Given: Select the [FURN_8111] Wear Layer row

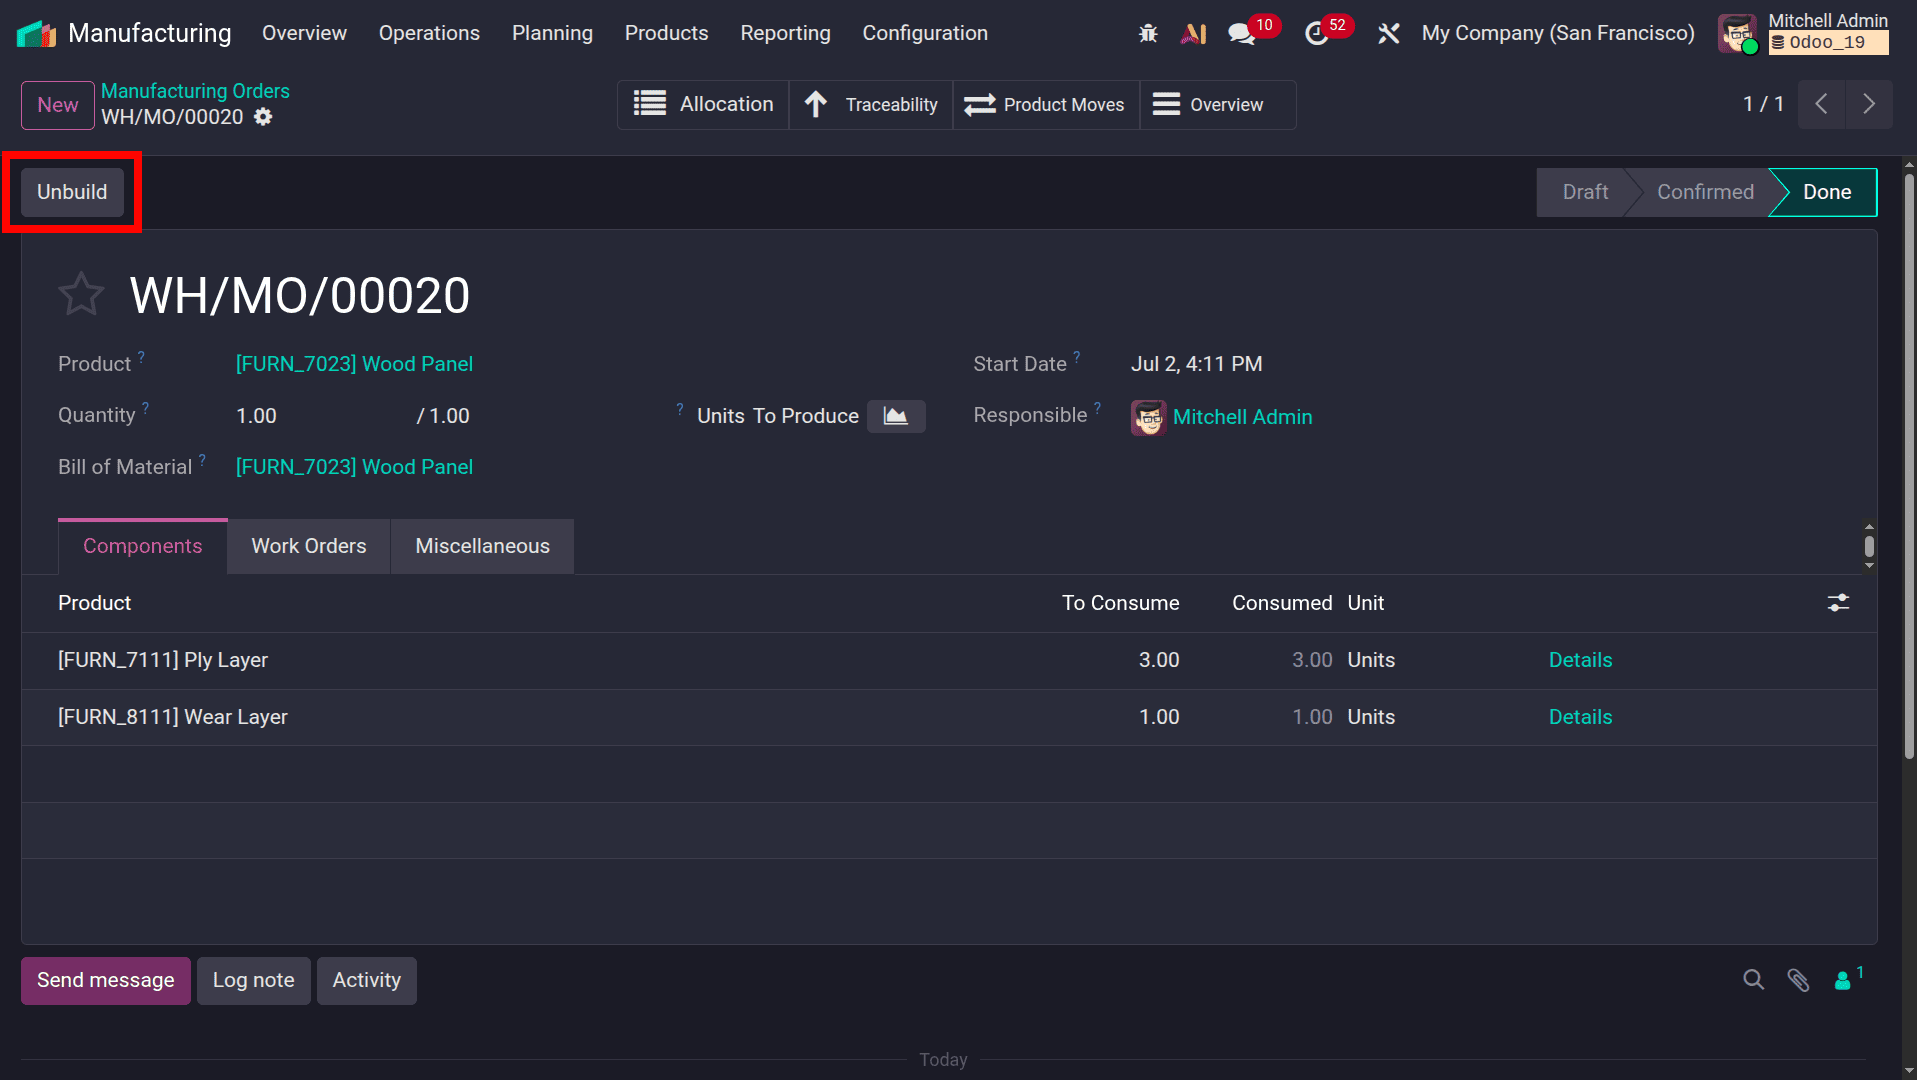Looking at the screenshot, I should point(949,717).
